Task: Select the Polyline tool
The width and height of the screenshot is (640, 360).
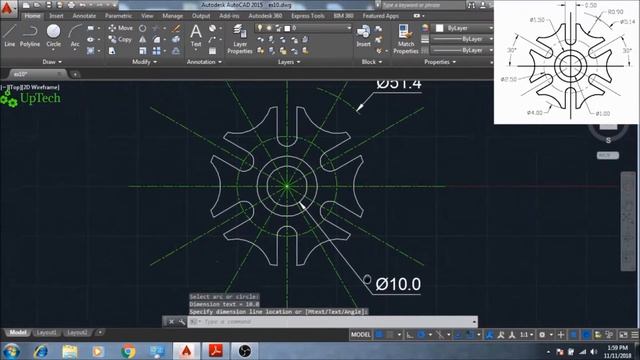Action: (30, 35)
